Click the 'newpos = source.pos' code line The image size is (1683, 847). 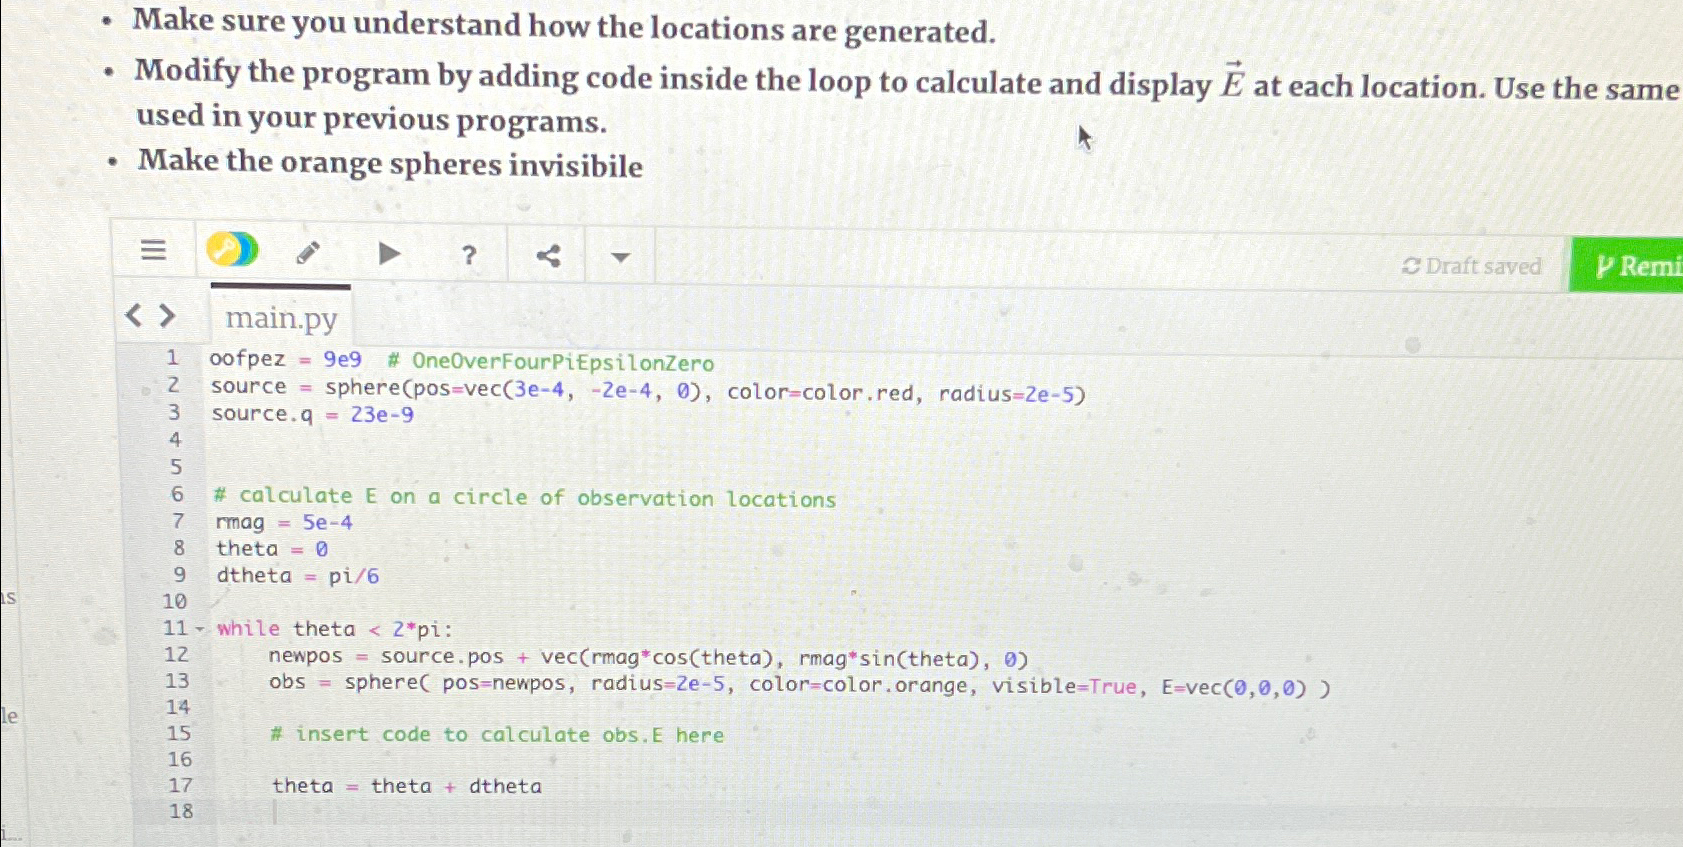648,658
